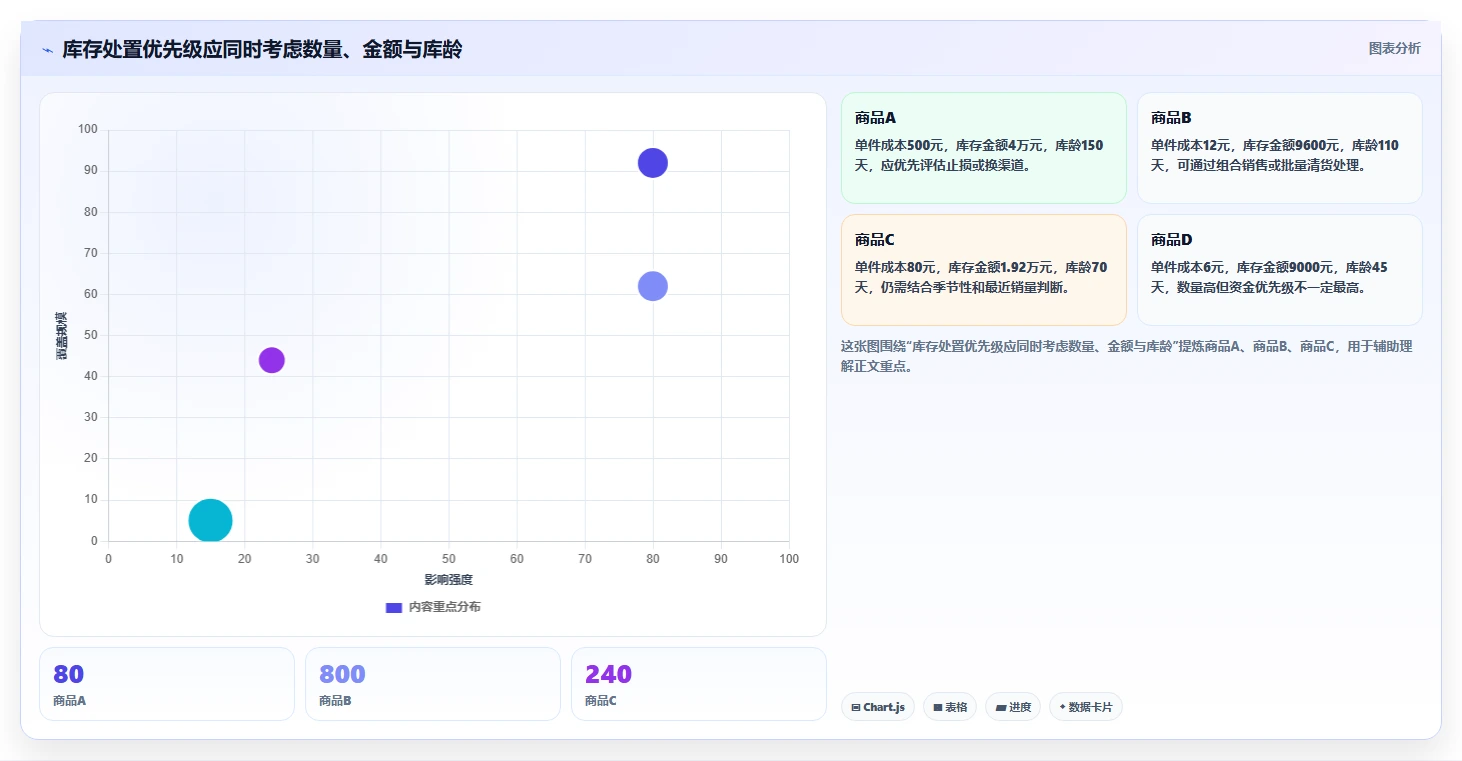Click the 图表分析 label in header
The width and height of the screenshot is (1462, 761).
click(1394, 49)
